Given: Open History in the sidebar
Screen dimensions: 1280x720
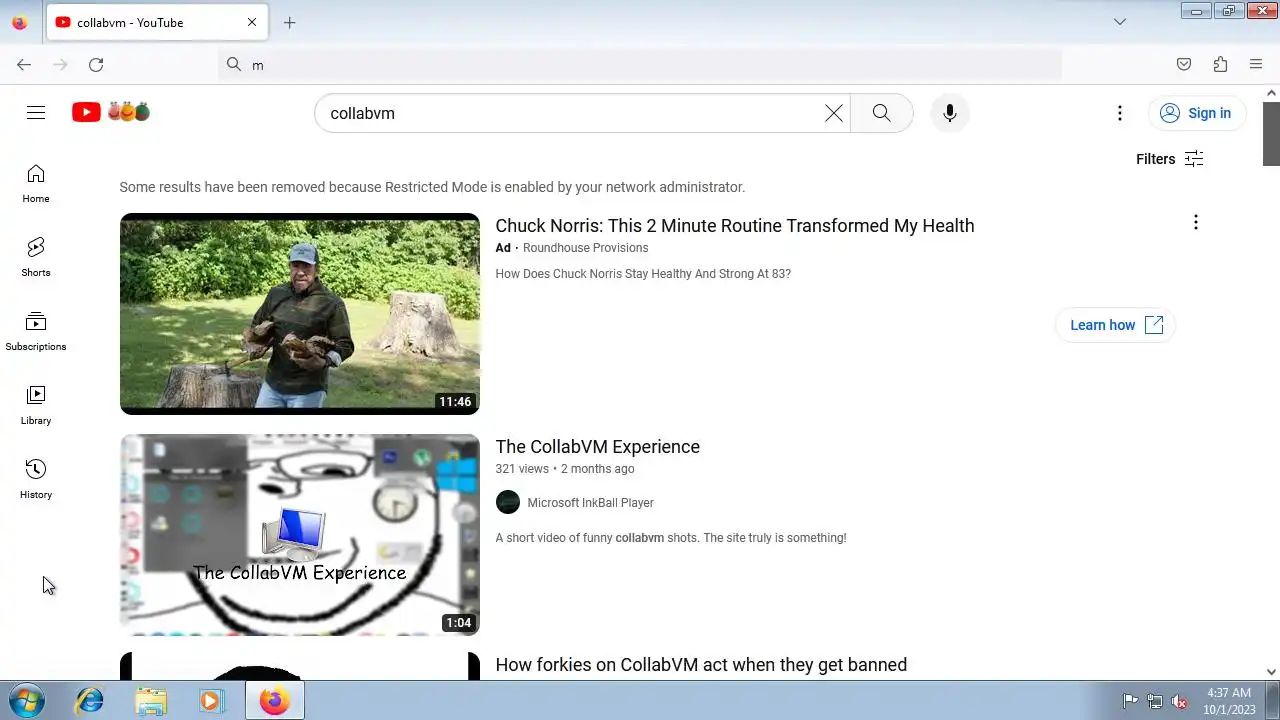Looking at the screenshot, I should [36, 480].
